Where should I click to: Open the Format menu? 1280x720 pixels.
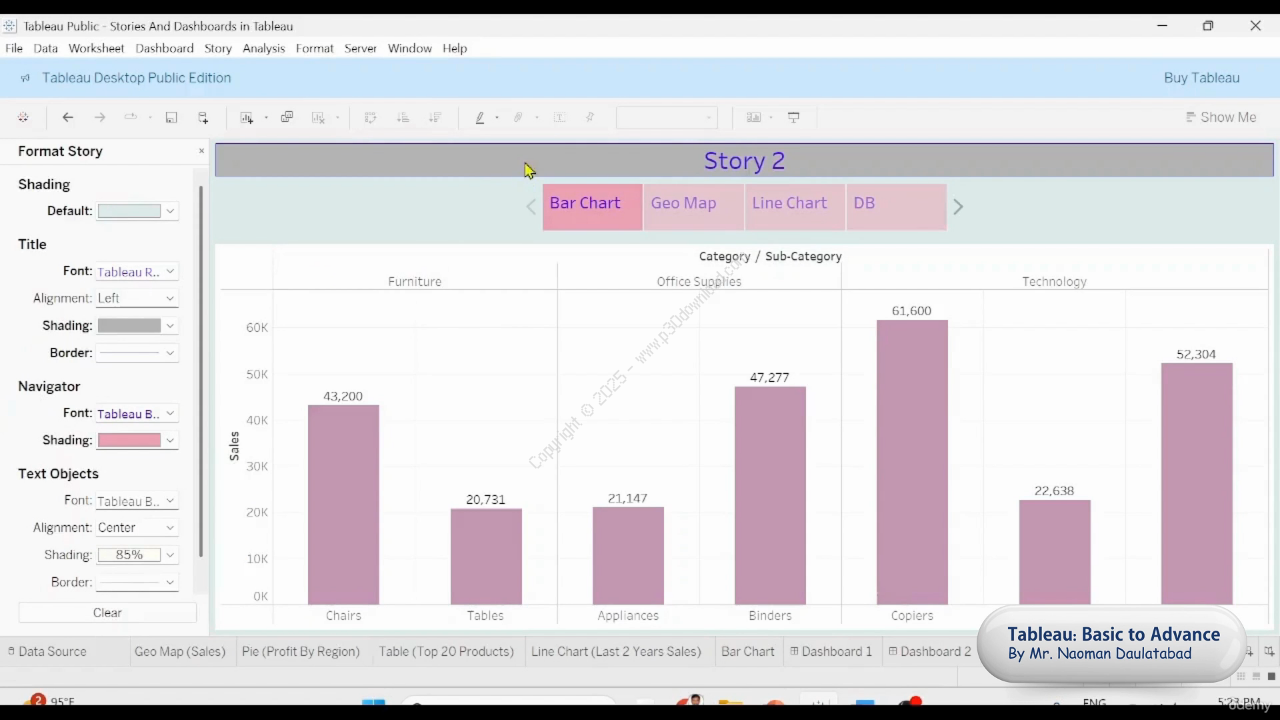(x=315, y=48)
